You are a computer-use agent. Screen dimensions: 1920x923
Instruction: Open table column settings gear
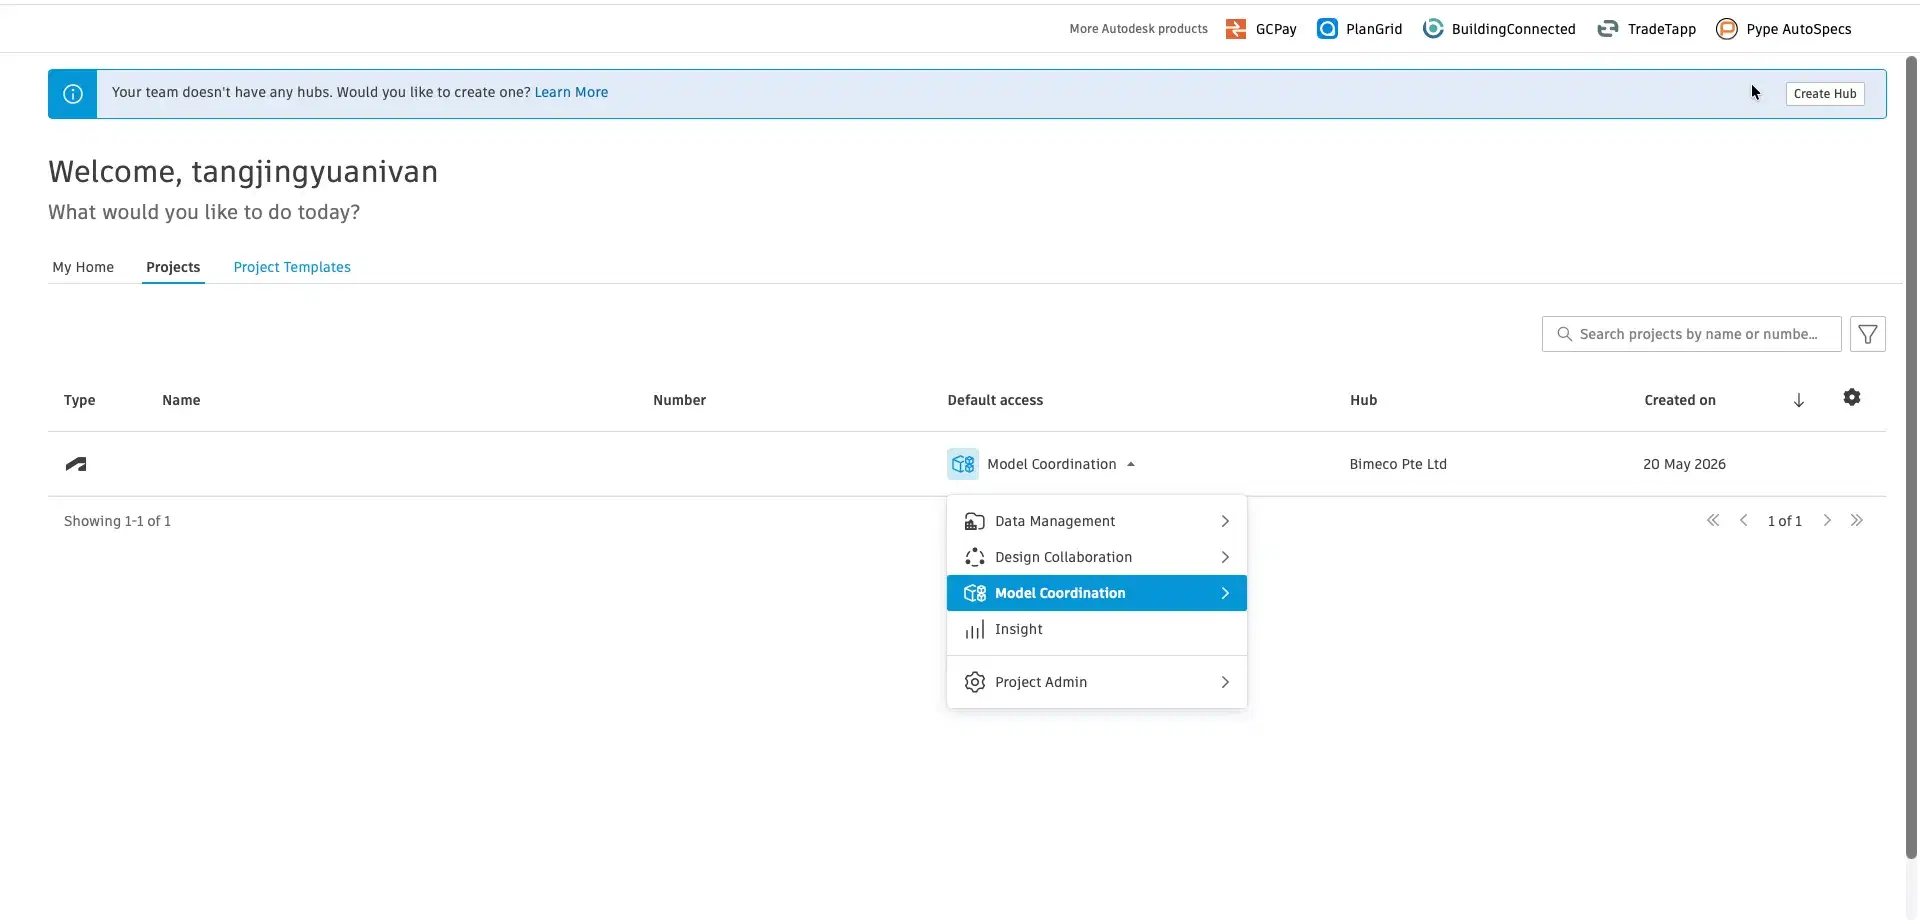click(x=1852, y=398)
